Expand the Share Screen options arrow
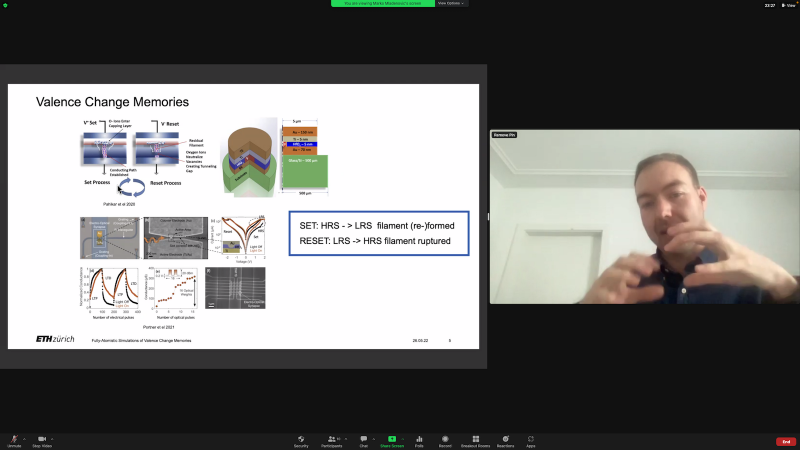800x450 pixels. tap(403, 439)
